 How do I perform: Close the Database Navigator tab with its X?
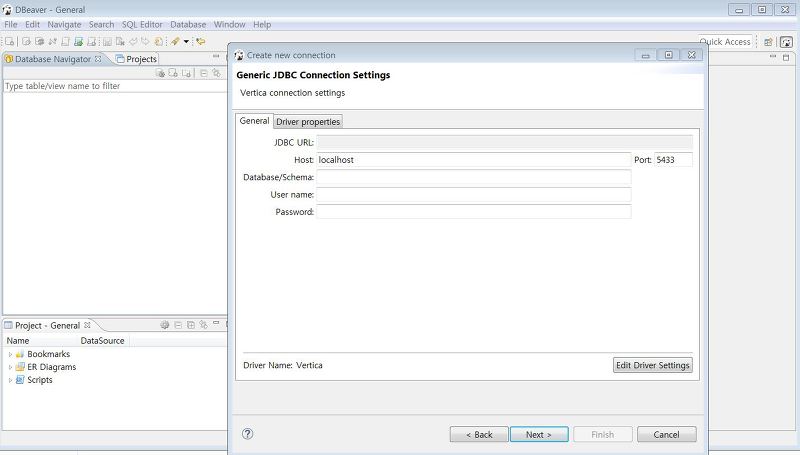pos(98,59)
